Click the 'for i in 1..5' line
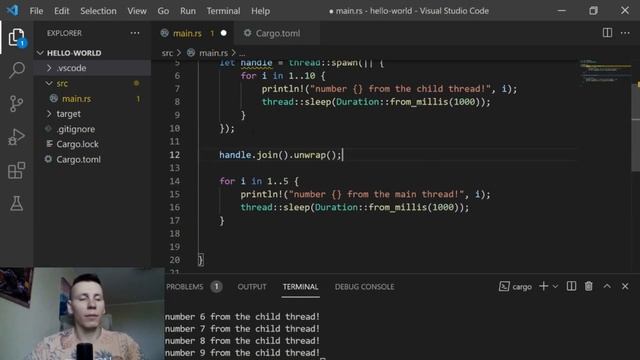This screenshot has height=360, width=640. 259,181
